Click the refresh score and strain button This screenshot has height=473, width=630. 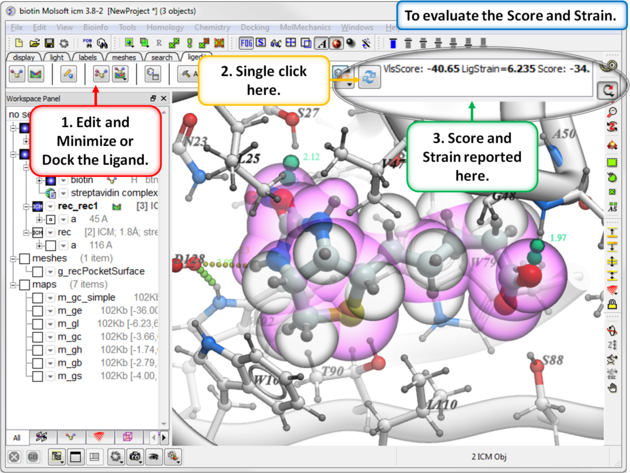point(369,78)
